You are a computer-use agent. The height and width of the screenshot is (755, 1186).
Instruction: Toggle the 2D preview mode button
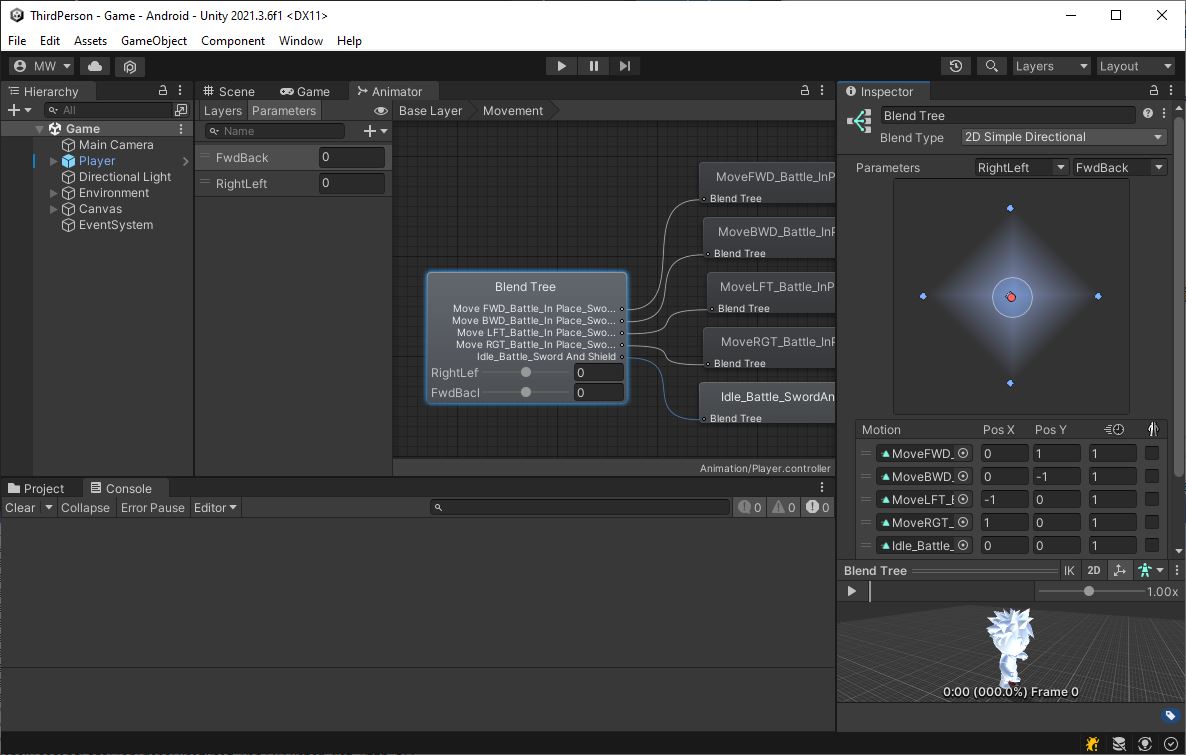point(1094,570)
